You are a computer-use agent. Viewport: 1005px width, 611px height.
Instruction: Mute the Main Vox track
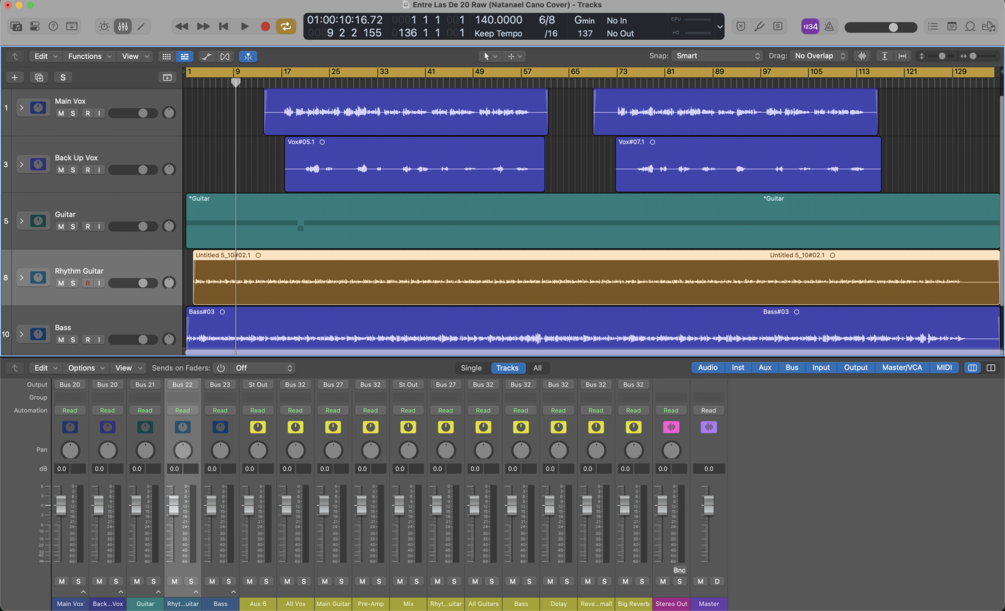tap(61, 113)
